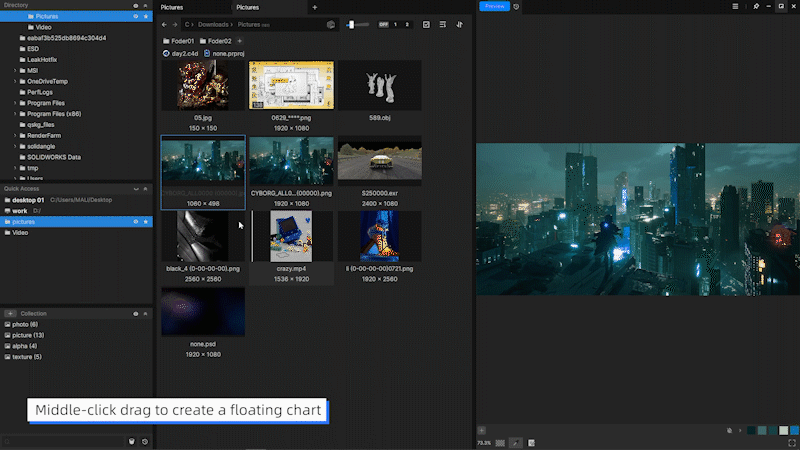Toggle the eye icon on the pictures quick access row
800x450 pixels.
tap(136, 222)
